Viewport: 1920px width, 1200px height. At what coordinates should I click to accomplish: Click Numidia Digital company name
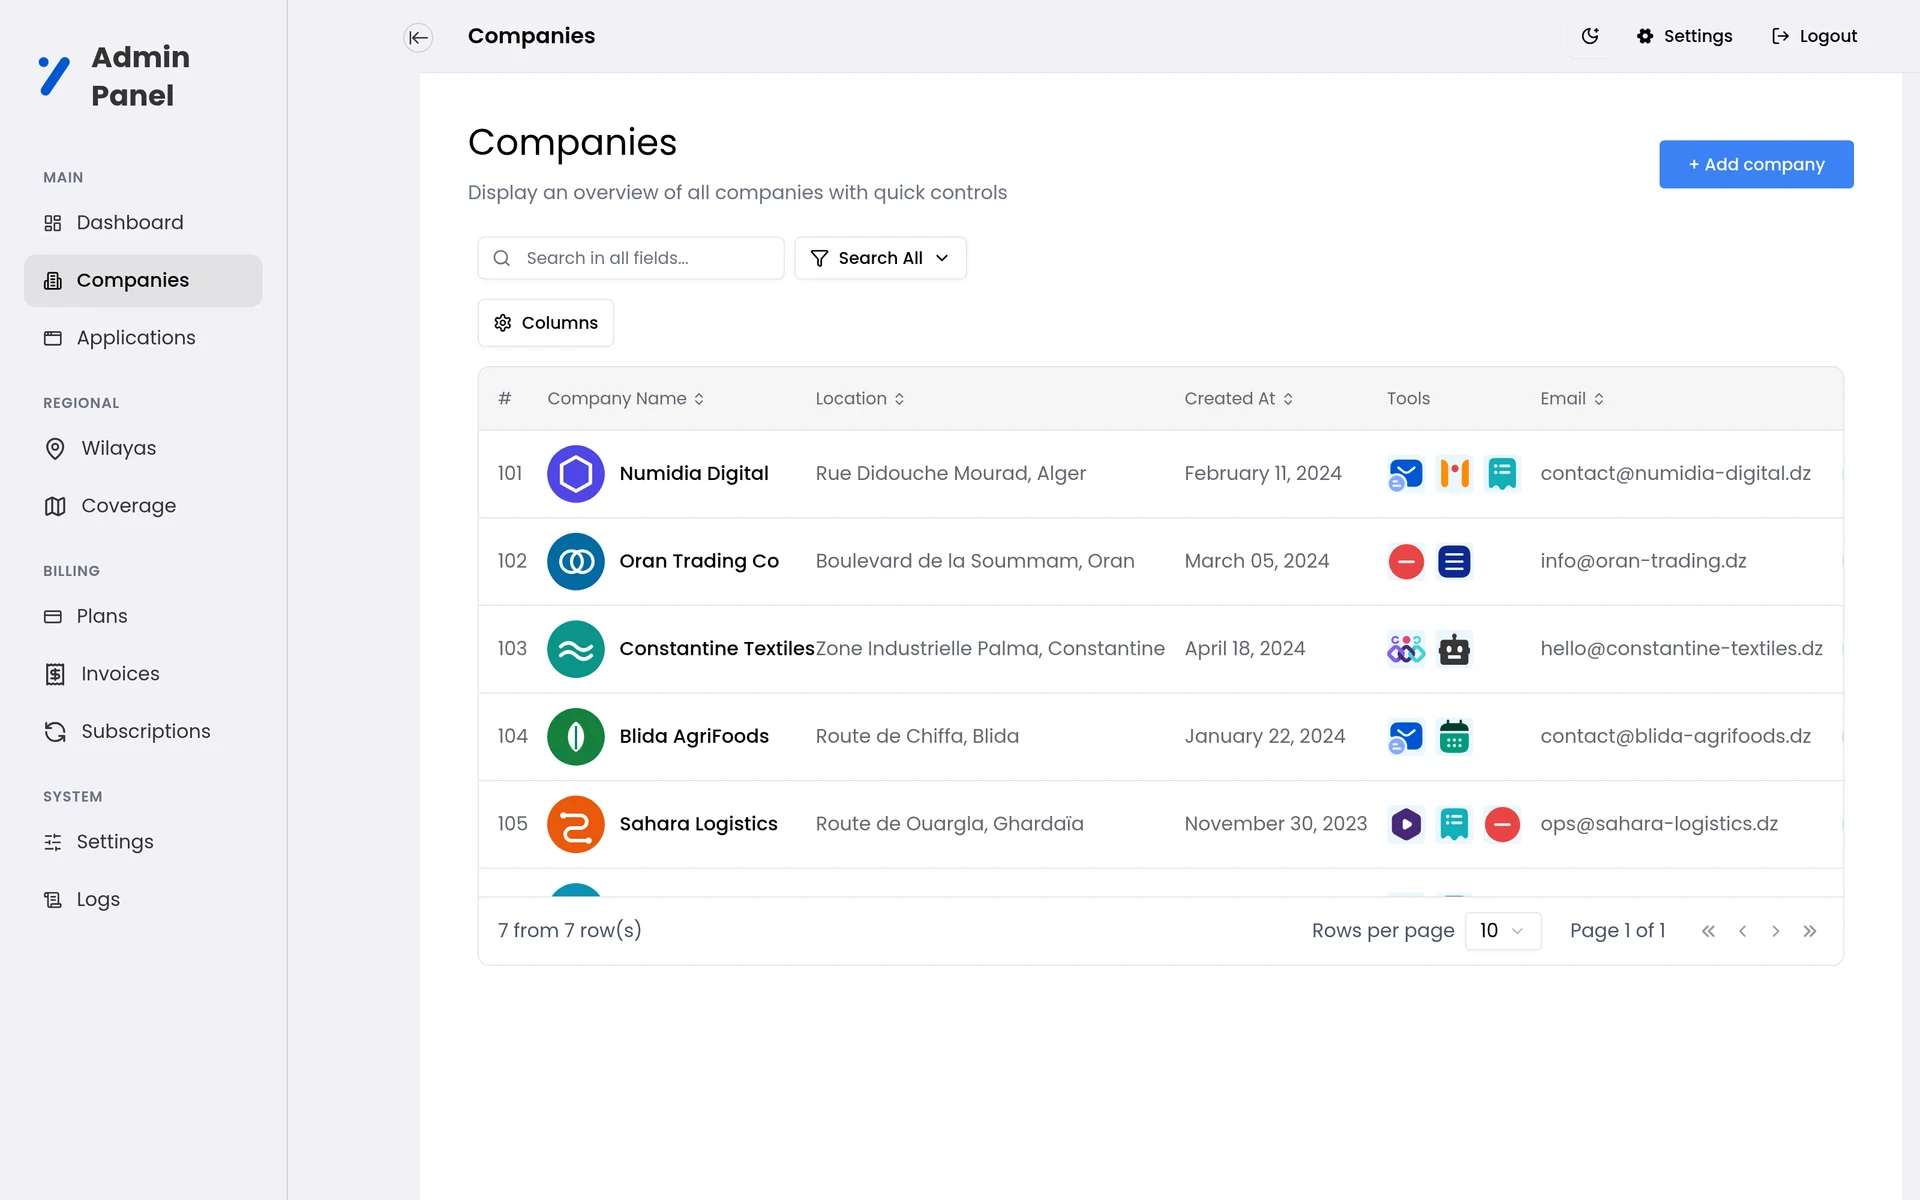694,473
